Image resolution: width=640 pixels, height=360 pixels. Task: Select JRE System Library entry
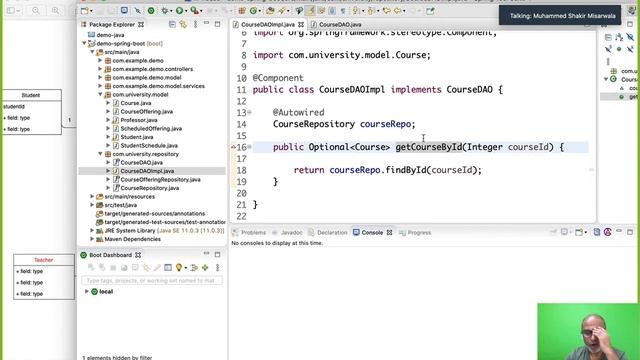point(164,231)
